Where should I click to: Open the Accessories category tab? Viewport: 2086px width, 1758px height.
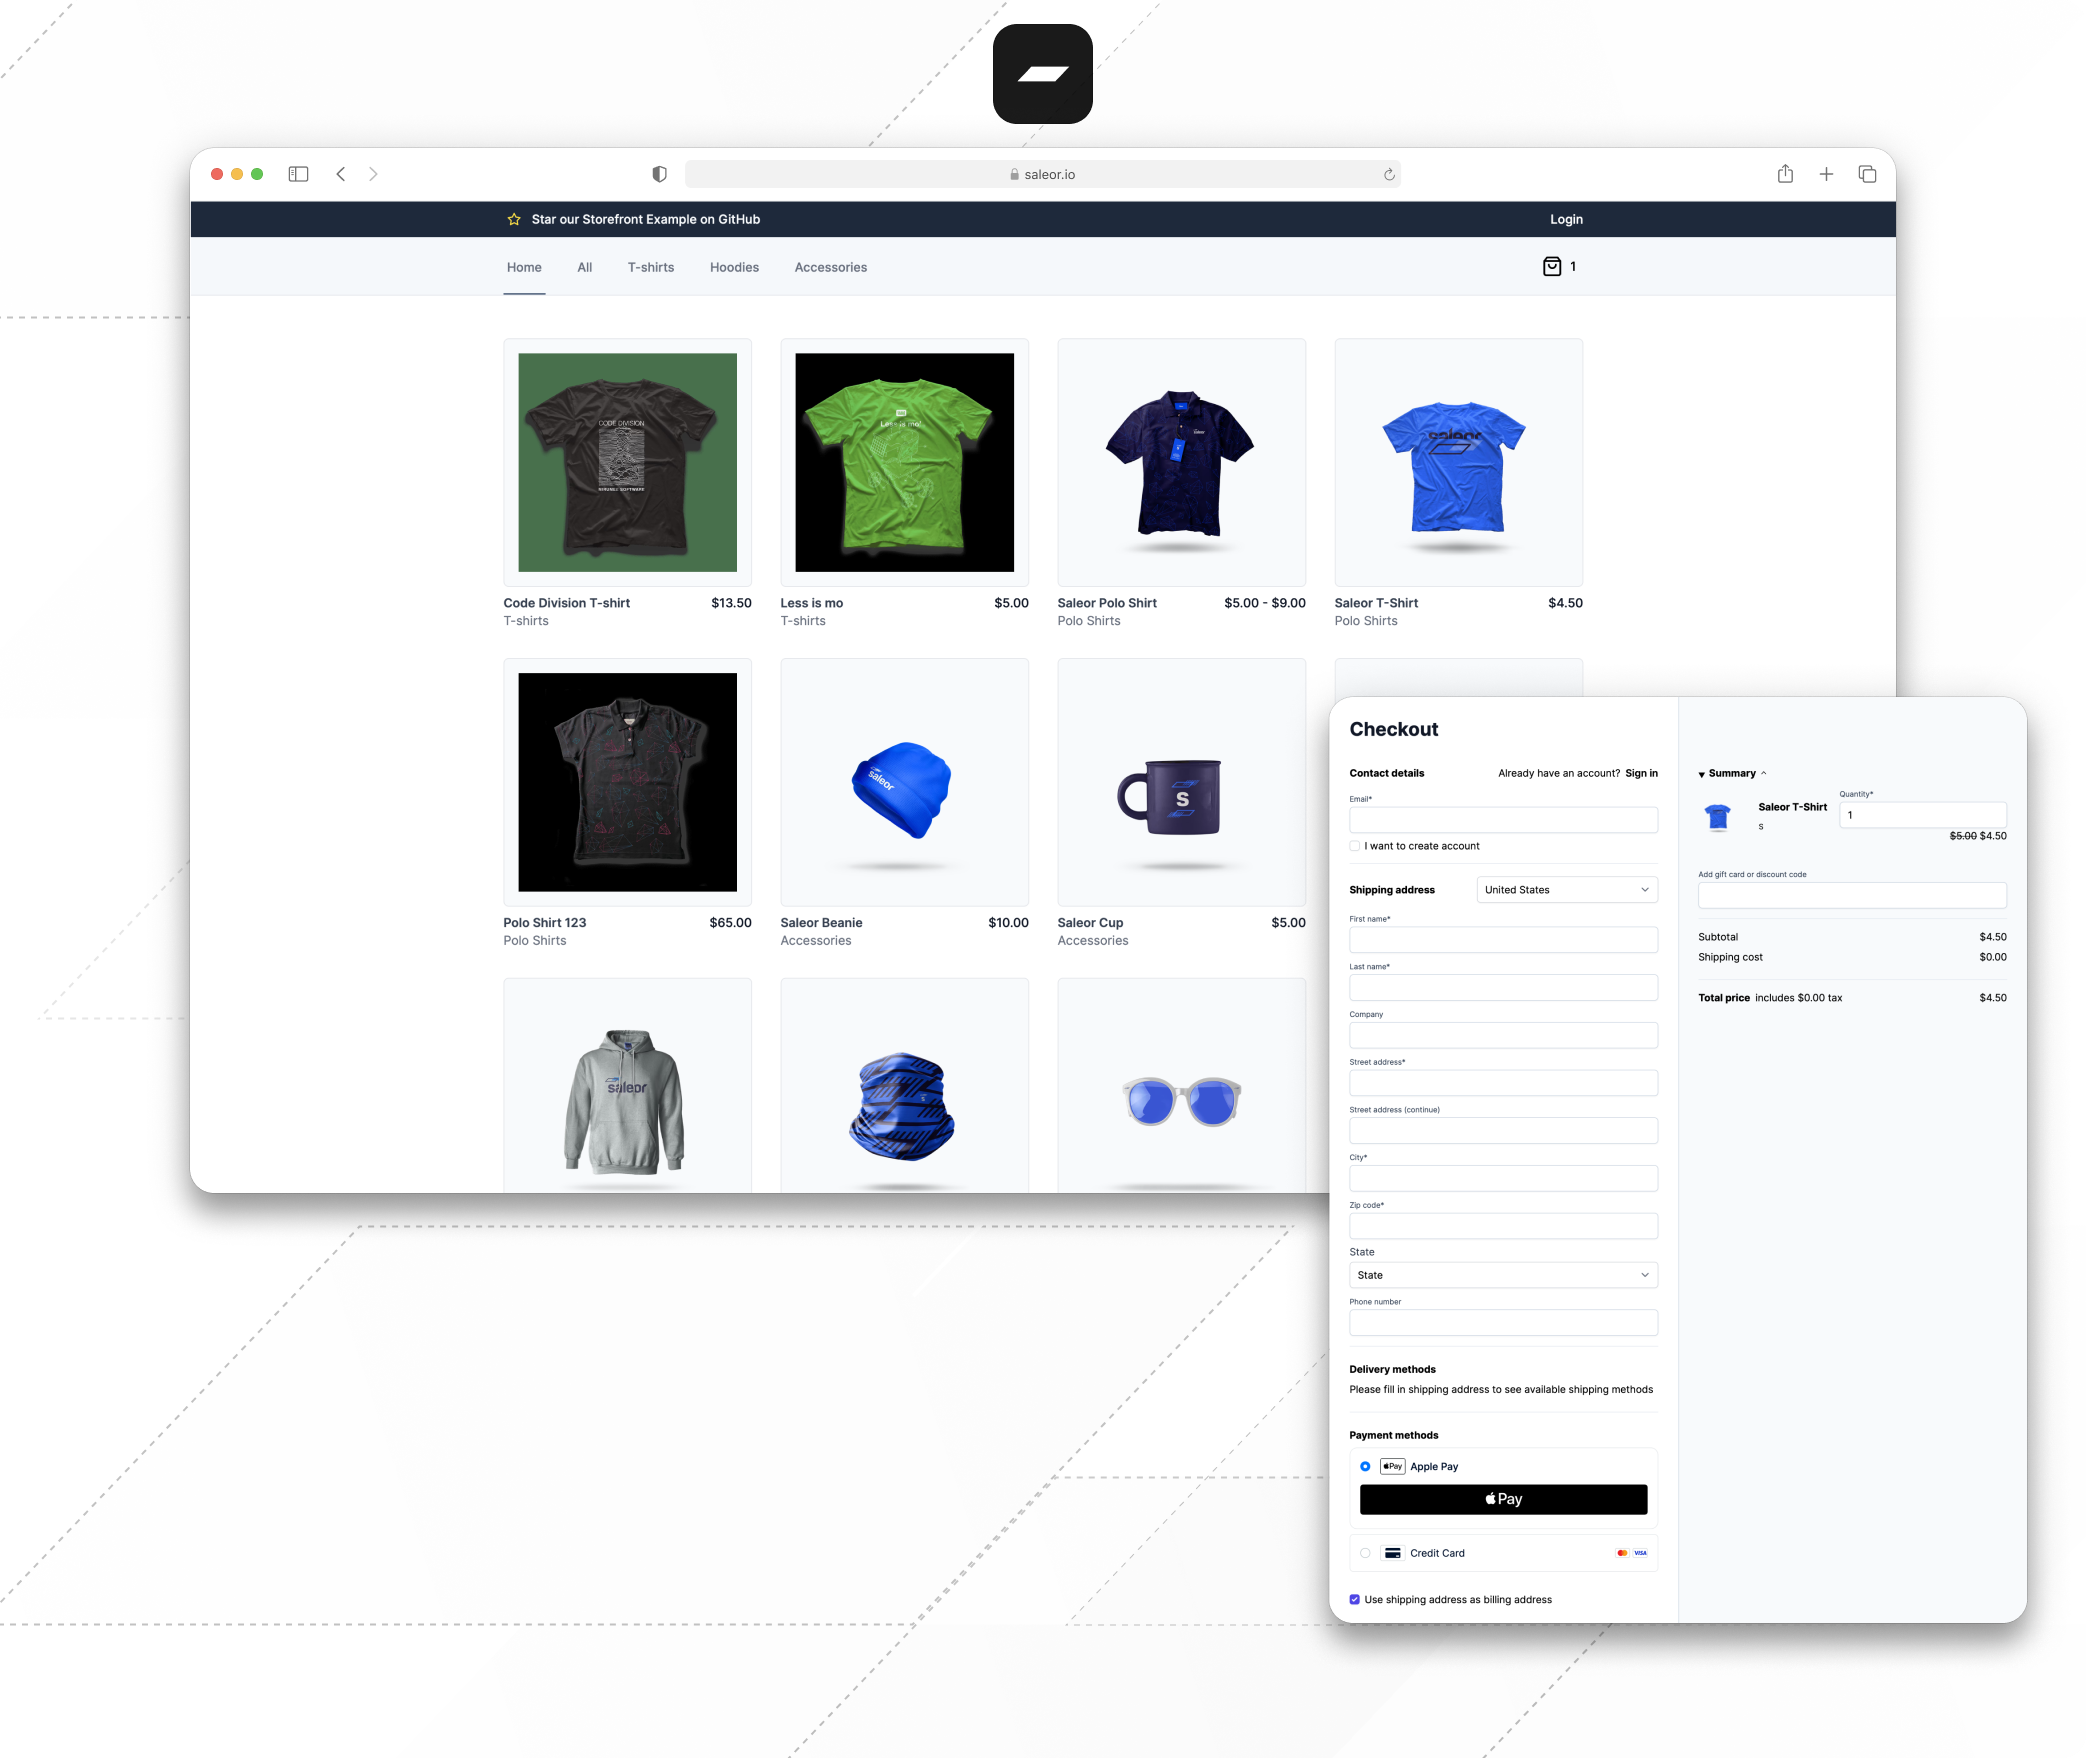tap(831, 267)
